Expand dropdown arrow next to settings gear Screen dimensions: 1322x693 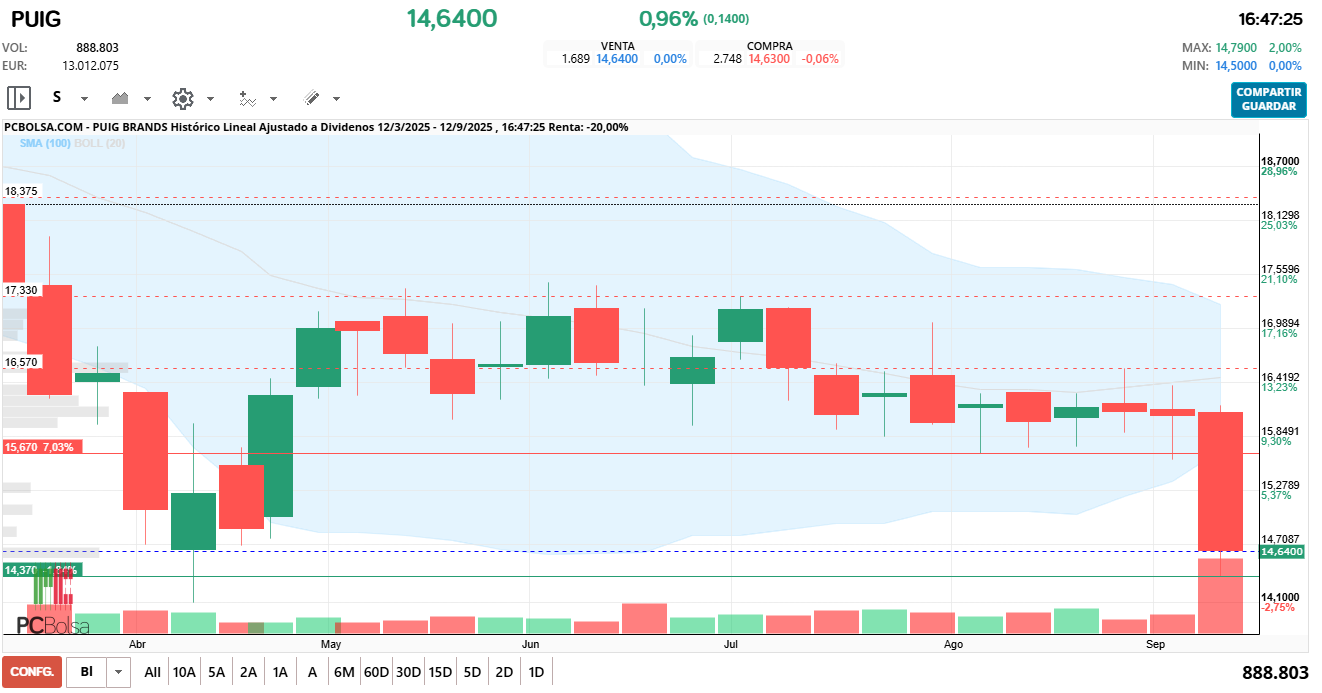[210, 99]
